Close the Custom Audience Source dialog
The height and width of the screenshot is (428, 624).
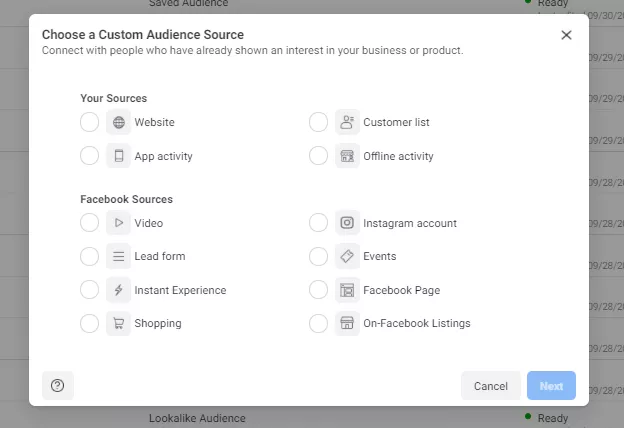pyautogui.click(x=566, y=35)
